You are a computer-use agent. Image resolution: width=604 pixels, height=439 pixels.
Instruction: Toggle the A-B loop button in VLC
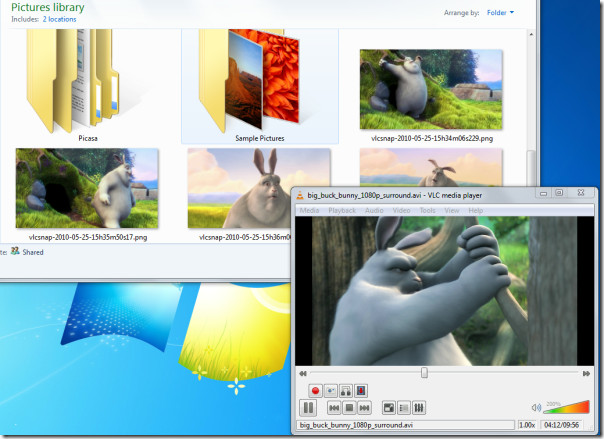click(346, 391)
